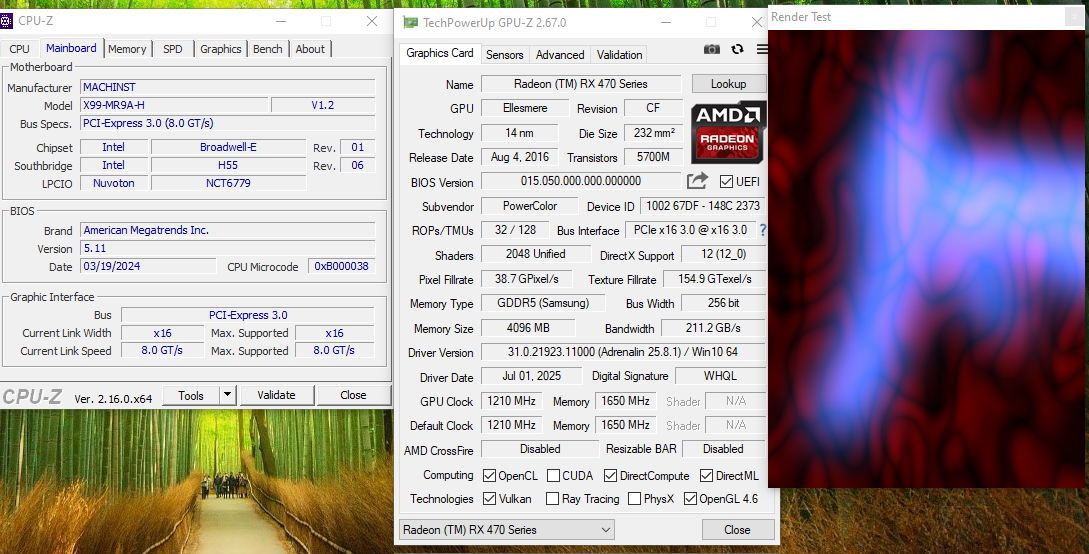Image resolution: width=1089 pixels, height=554 pixels.
Task: Click the Tools button in CPU-Z
Action: click(x=191, y=395)
